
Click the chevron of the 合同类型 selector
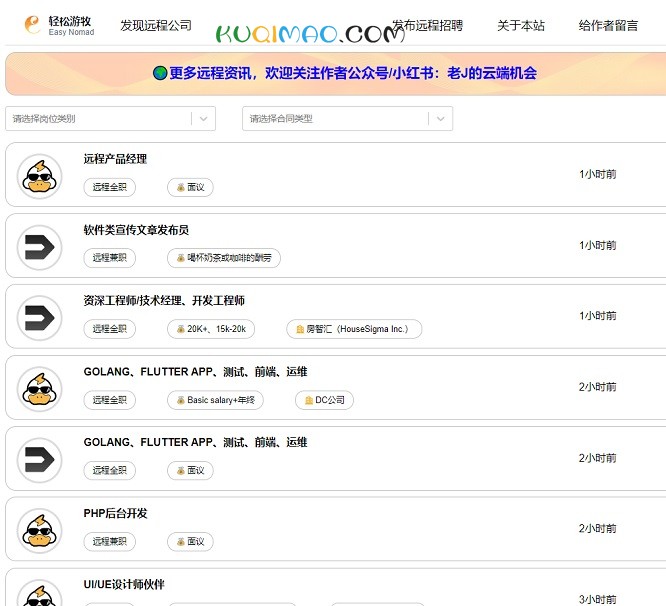click(440, 119)
